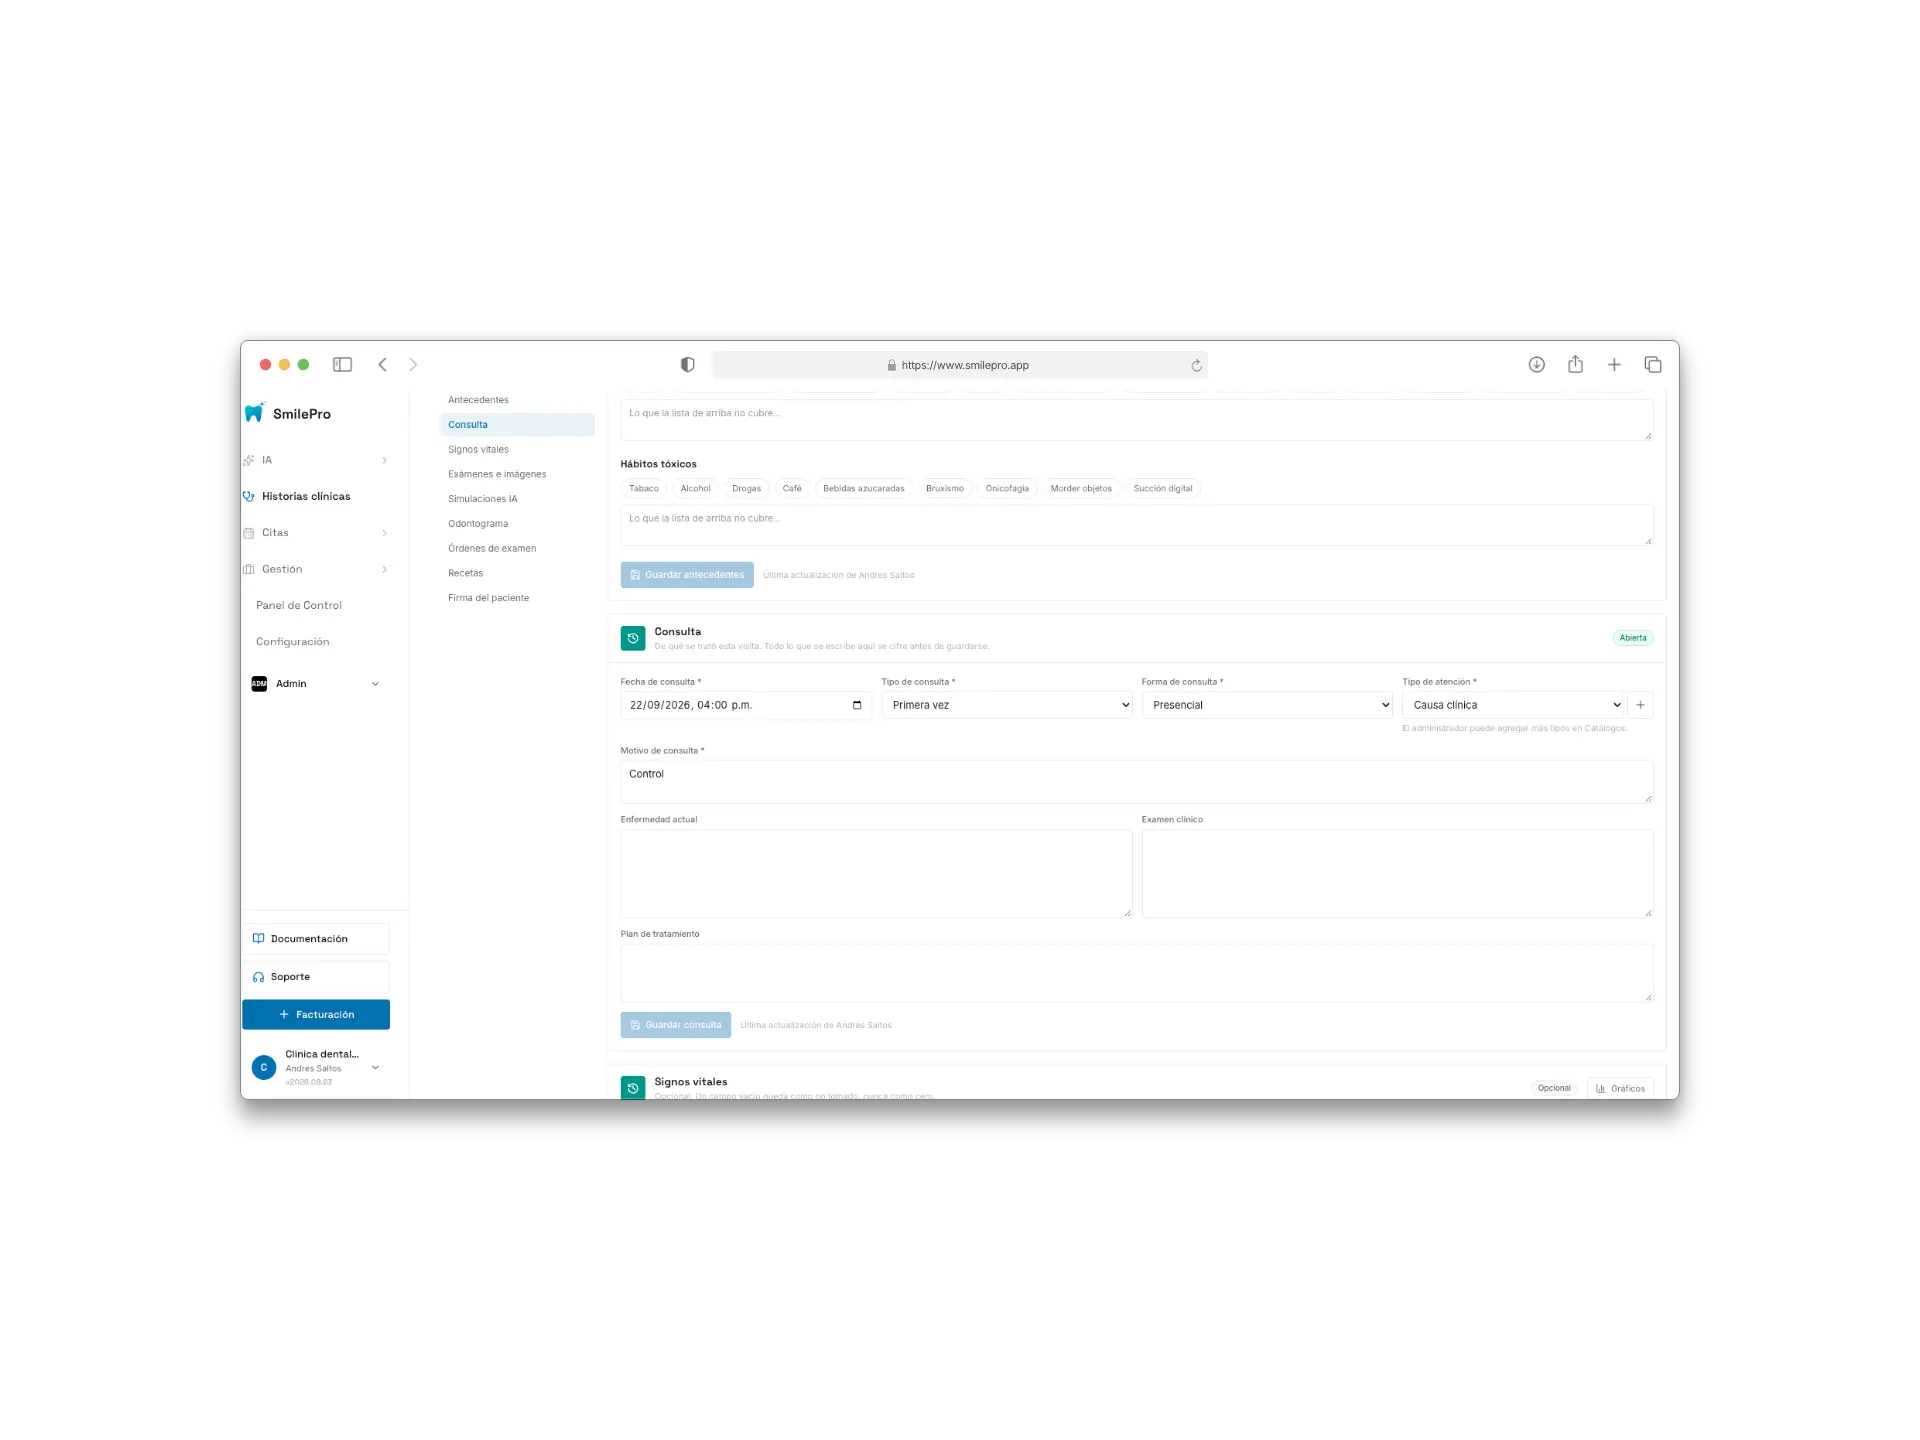Click Guardar antecedentes button
Screen dimensions: 1920x1440
687,575
